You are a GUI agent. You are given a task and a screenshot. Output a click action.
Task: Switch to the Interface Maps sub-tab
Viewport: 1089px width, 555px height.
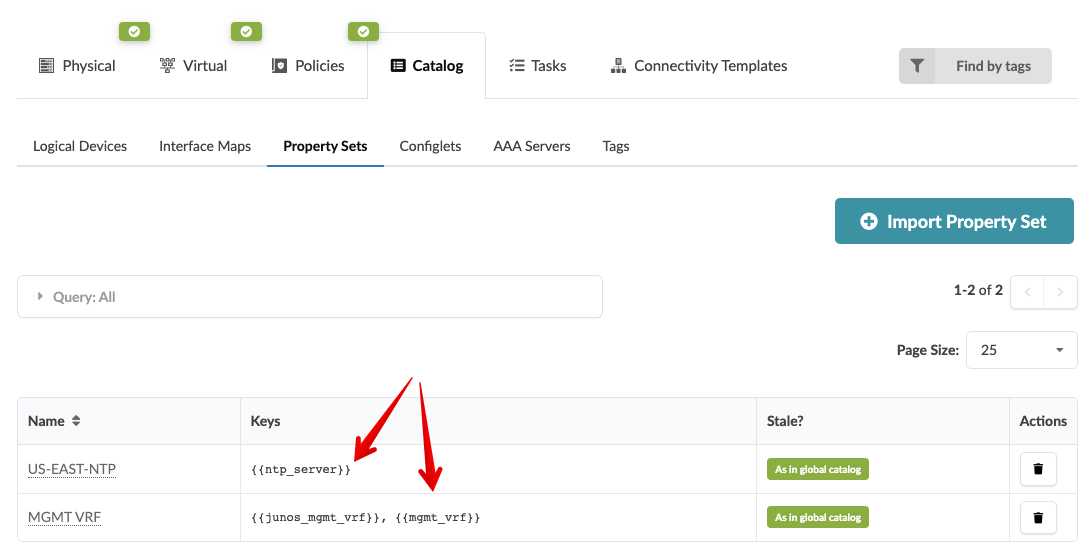tap(205, 146)
